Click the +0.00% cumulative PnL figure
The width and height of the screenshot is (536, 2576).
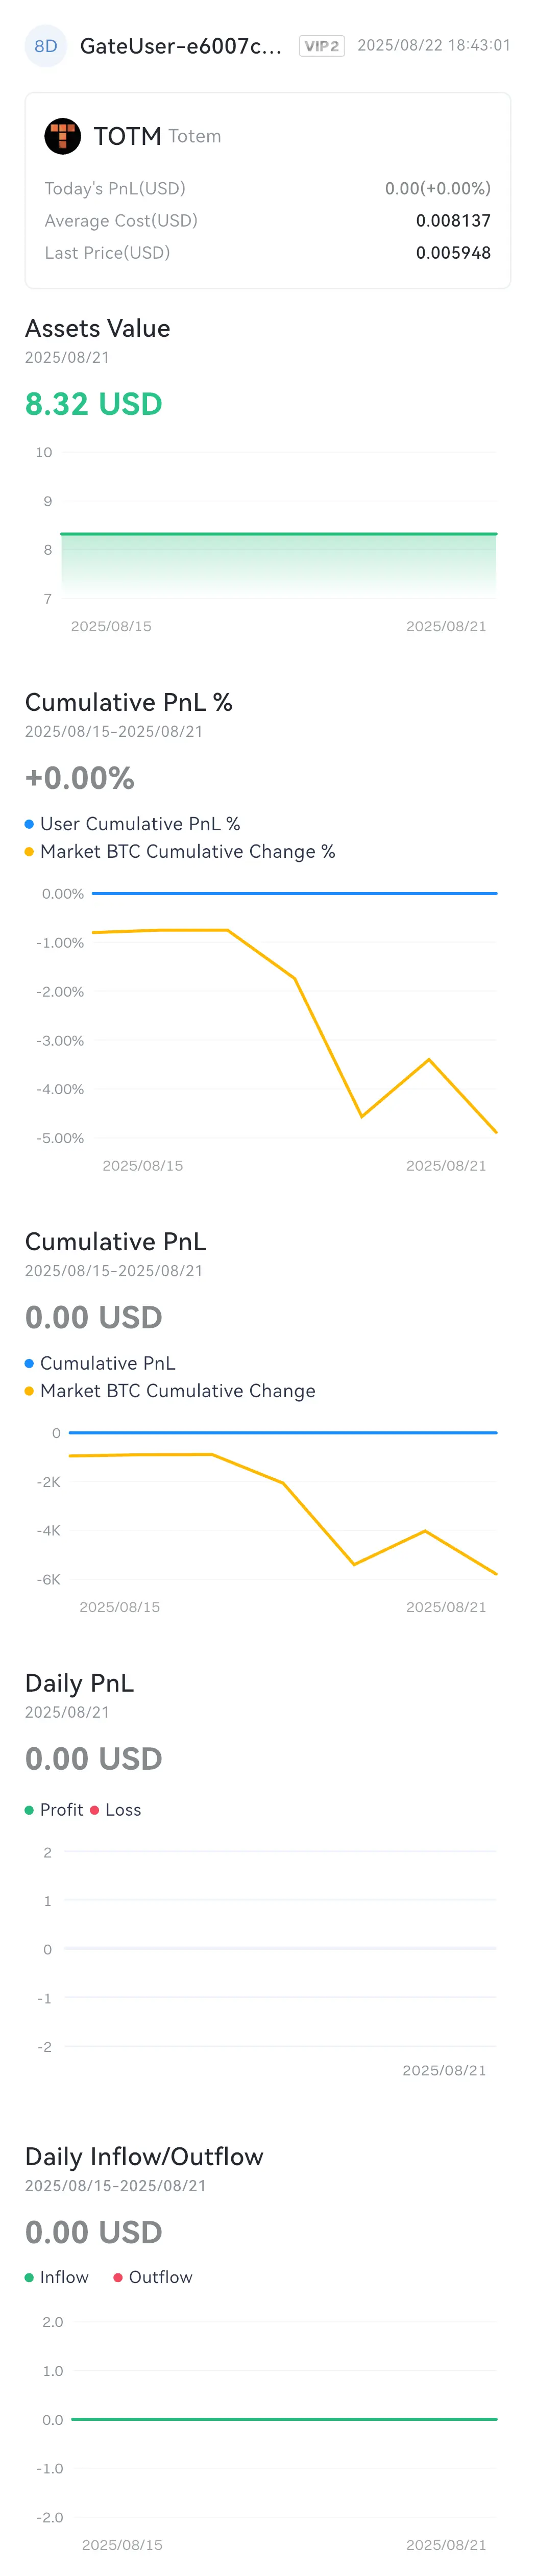tap(80, 778)
